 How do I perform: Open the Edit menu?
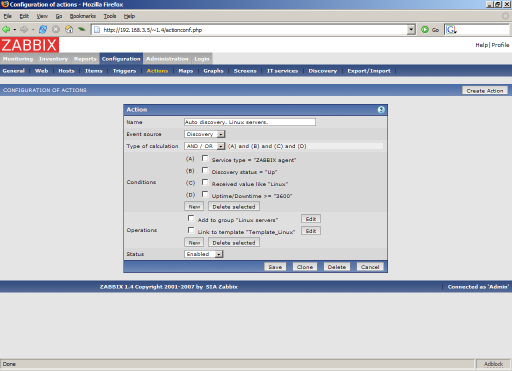pos(24,16)
